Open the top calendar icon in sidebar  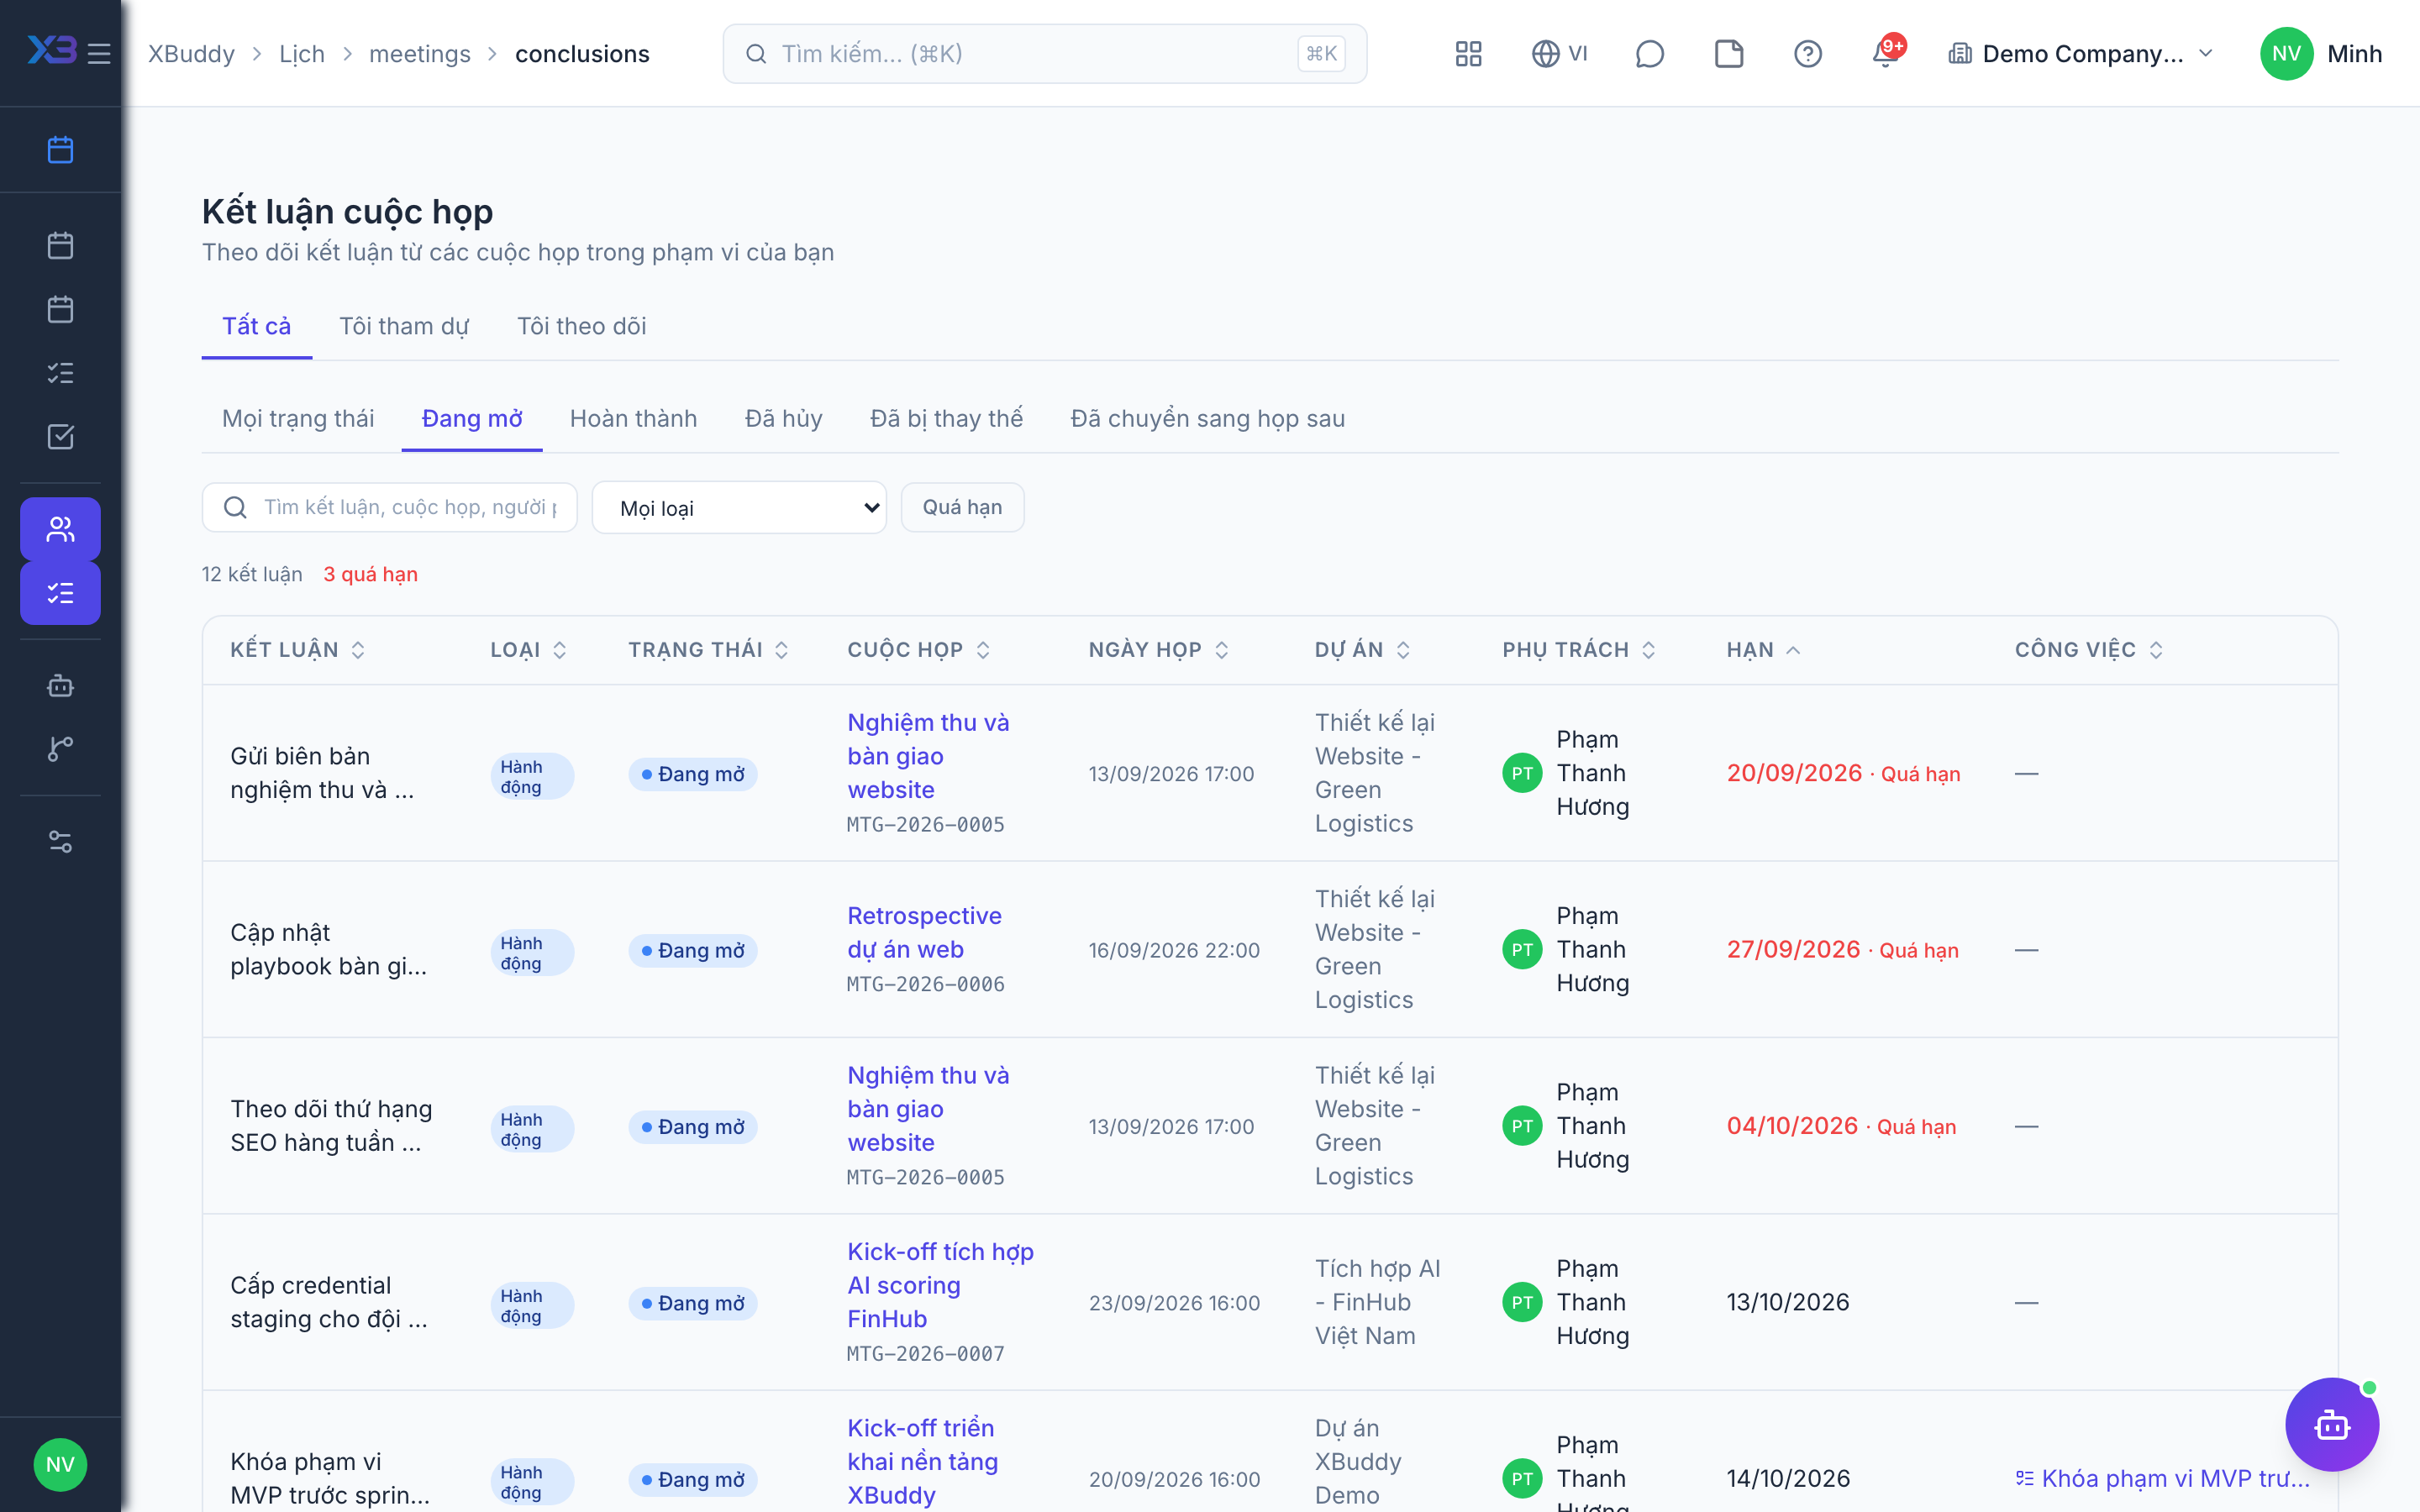pyautogui.click(x=60, y=149)
